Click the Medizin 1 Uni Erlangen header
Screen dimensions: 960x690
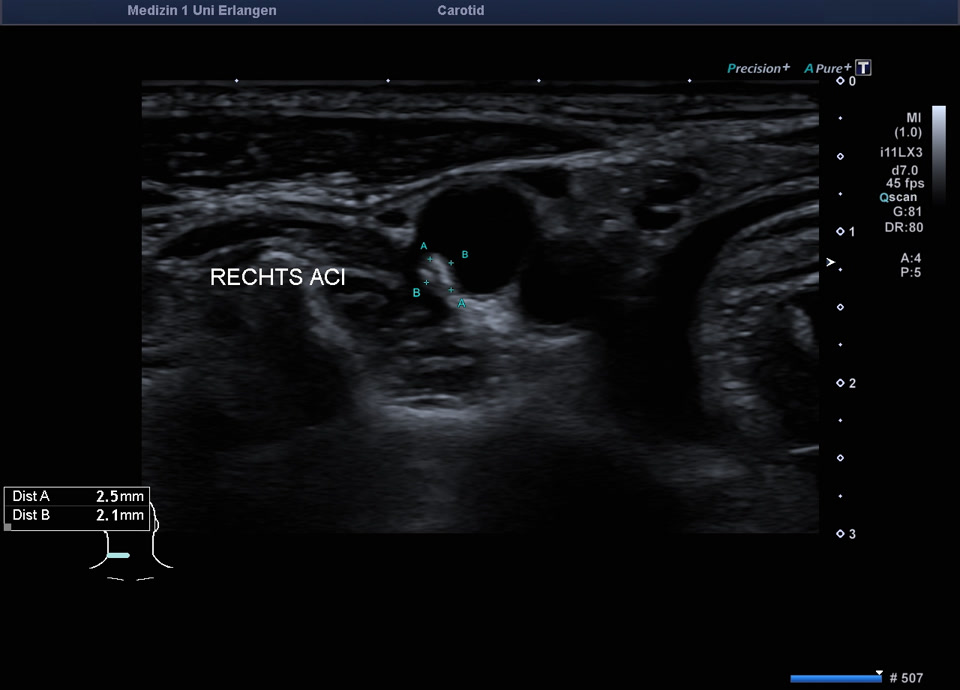[x=201, y=10]
